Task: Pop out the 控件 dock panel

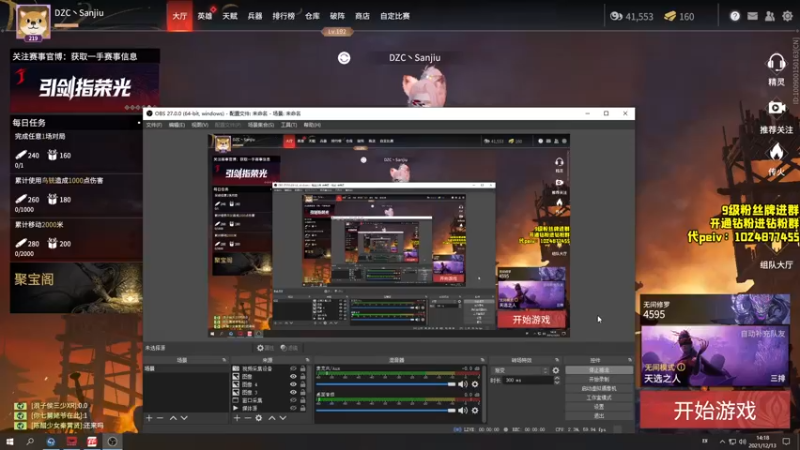Action: pyautogui.click(x=630, y=360)
